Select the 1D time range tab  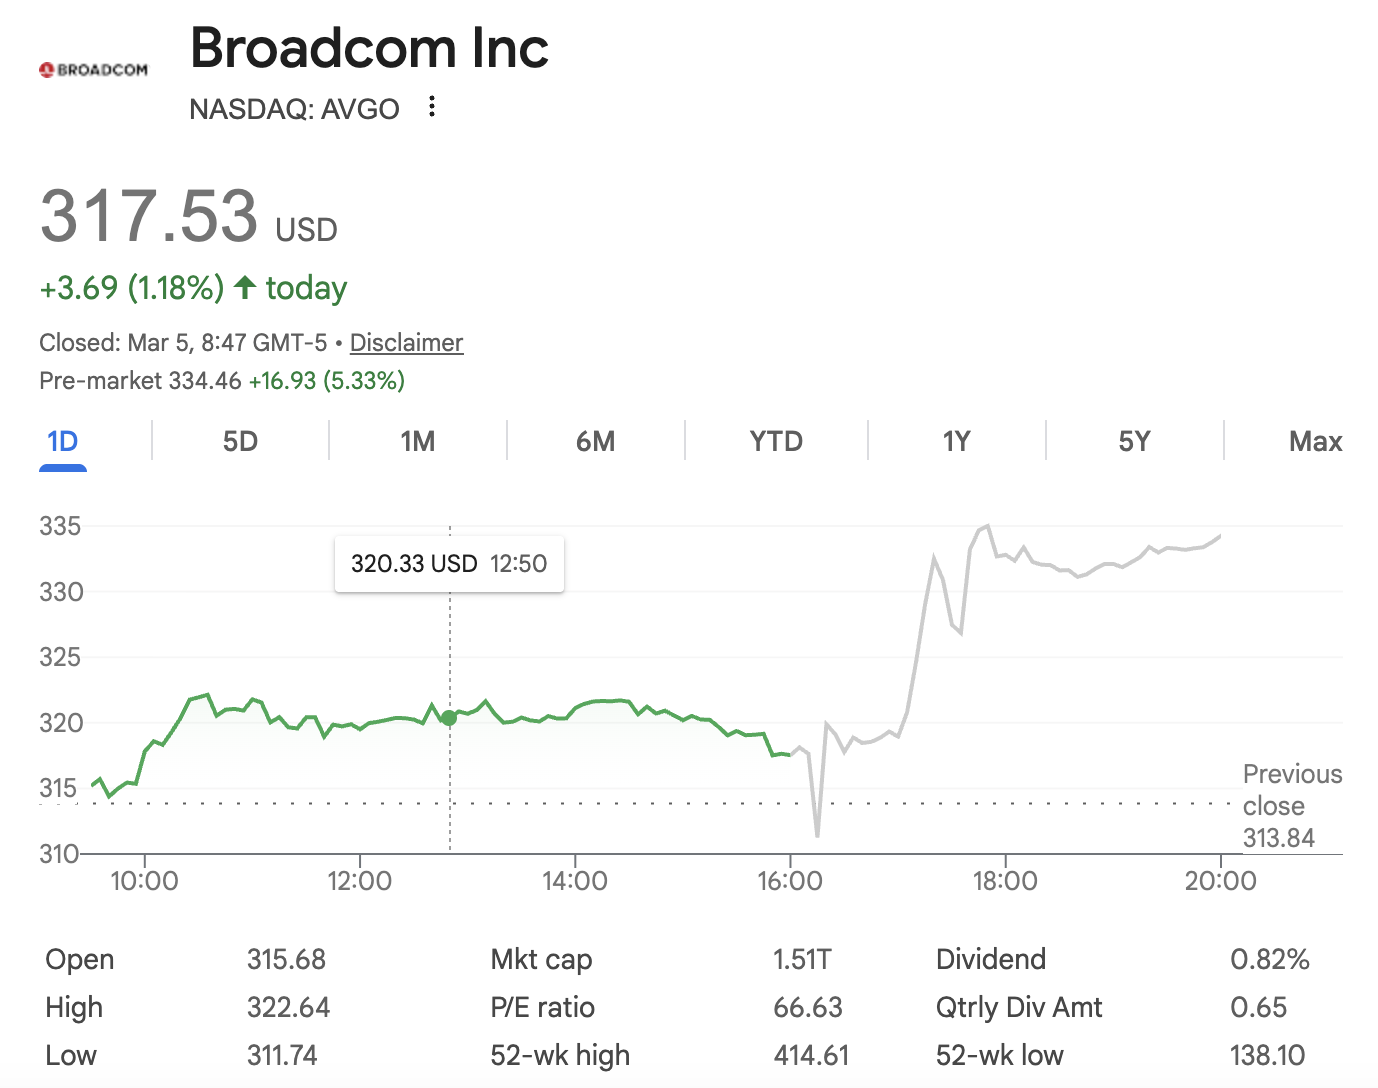point(62,440)
